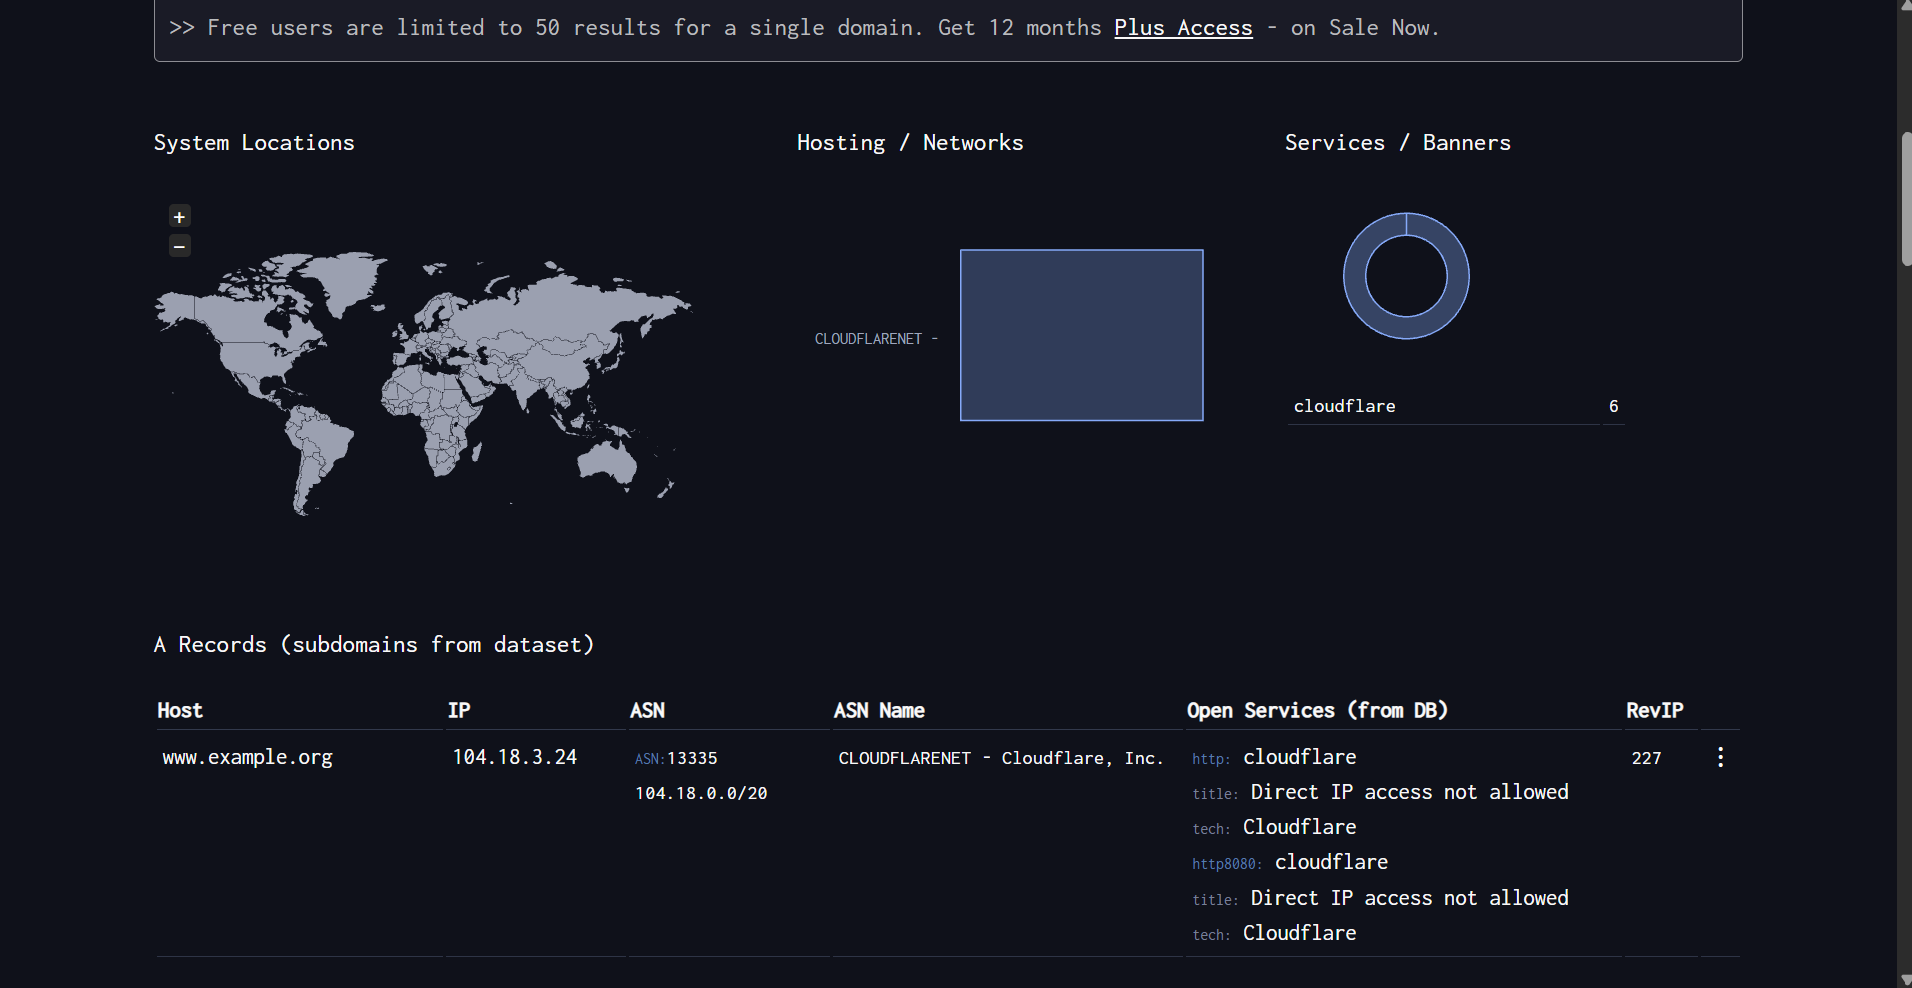The height and width of the screenshot is (988, 1912).
Task: Open the three-dot menu for www.example.org row
Action: pyautogui.click(x=1720, y=758)
